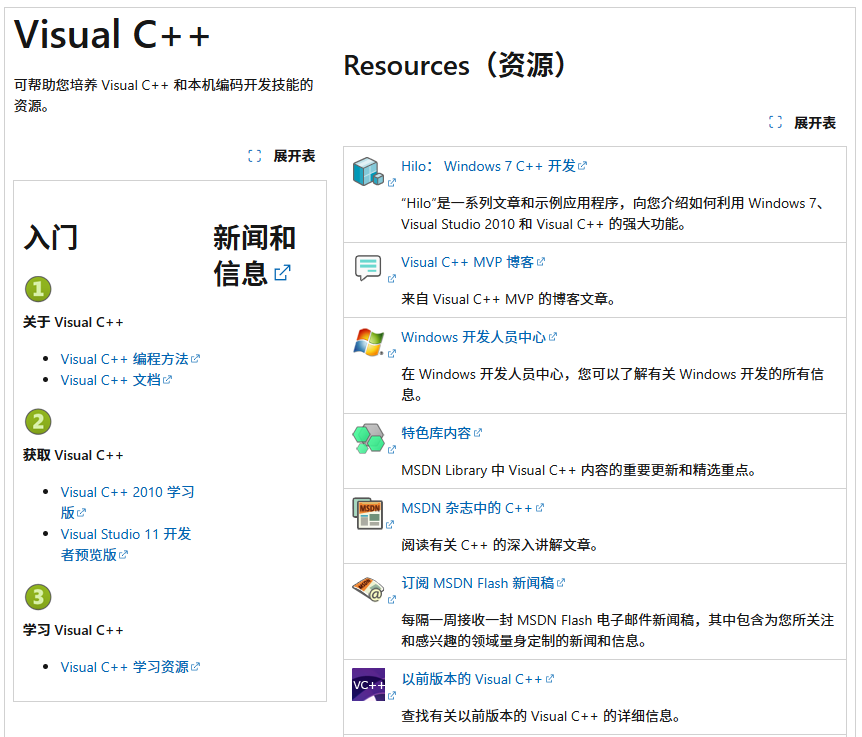Click green step 3 circle badge
The width and height of the screenshot is (862, 737).
38,597
